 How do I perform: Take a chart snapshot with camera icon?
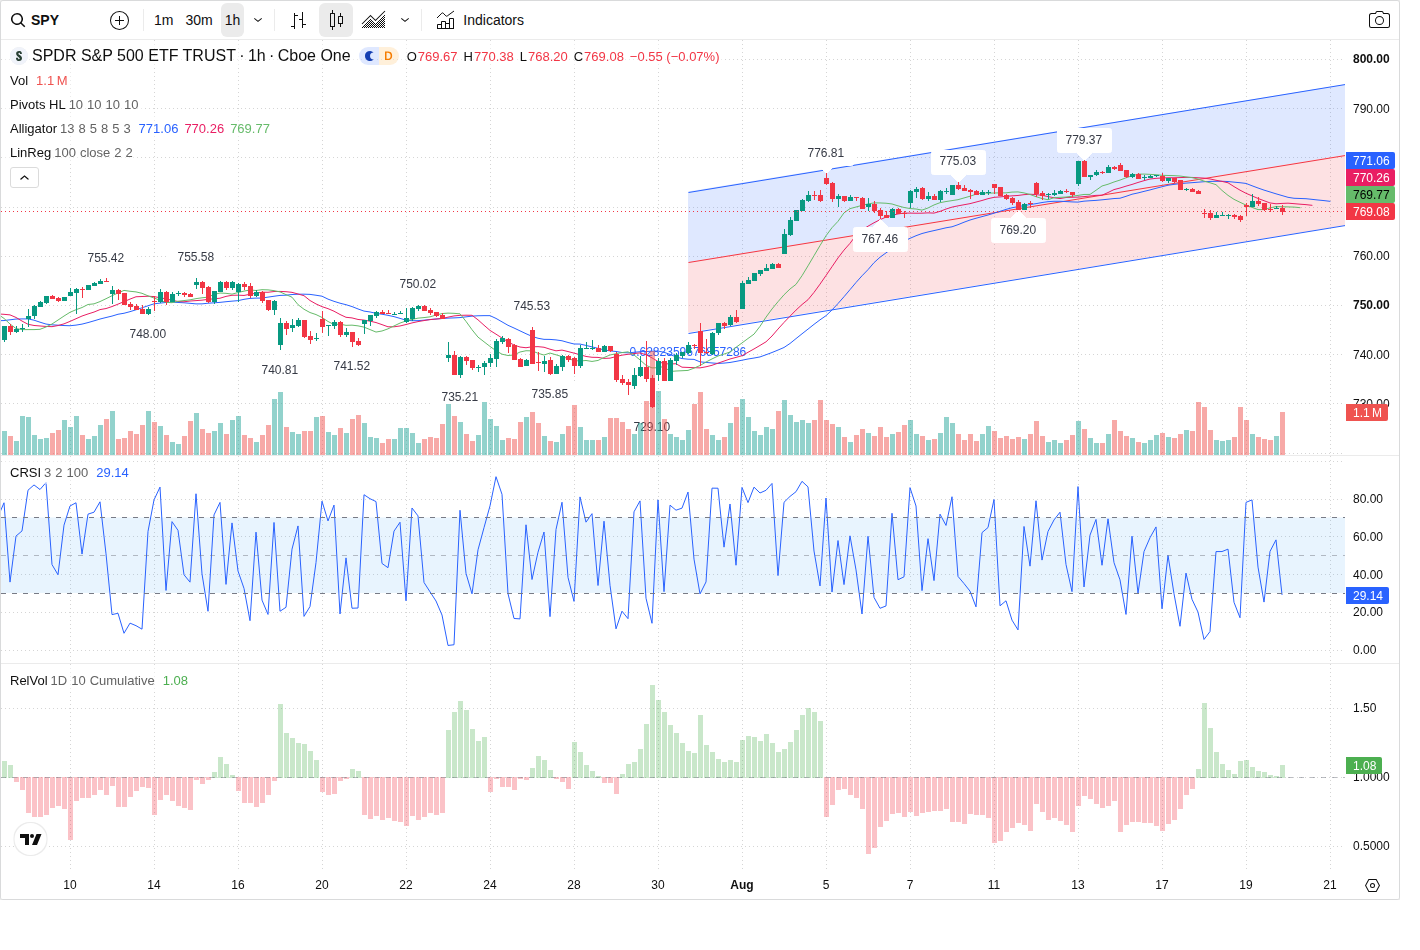pyautogui.click(x=1379, y=20)
